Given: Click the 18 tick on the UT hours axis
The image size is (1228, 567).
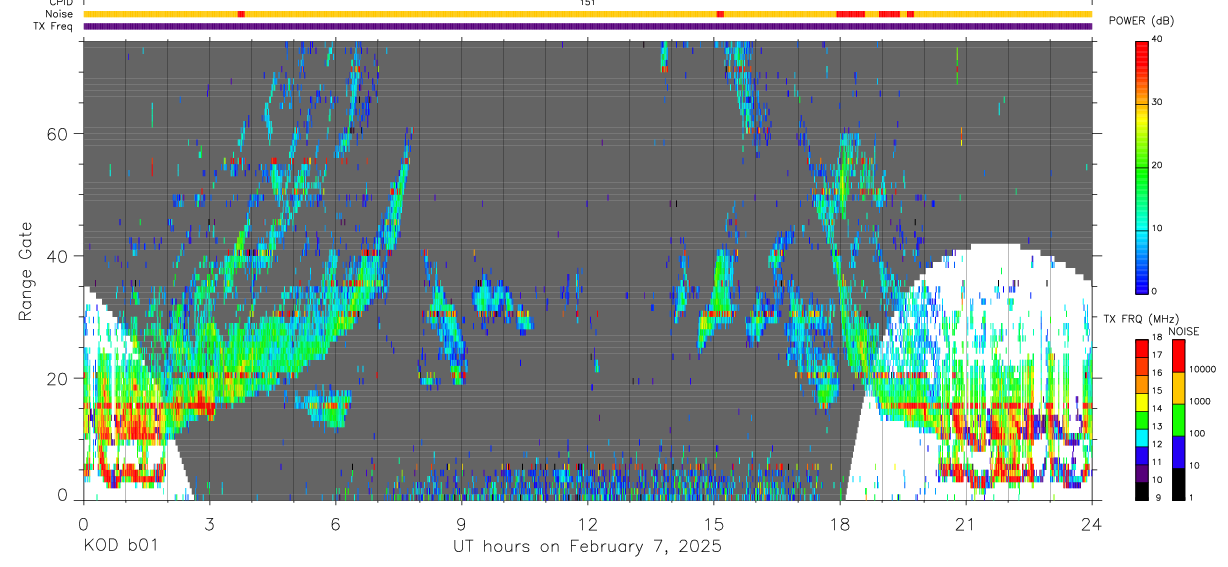Looking at the screenshot, I should tap(840, 523).
